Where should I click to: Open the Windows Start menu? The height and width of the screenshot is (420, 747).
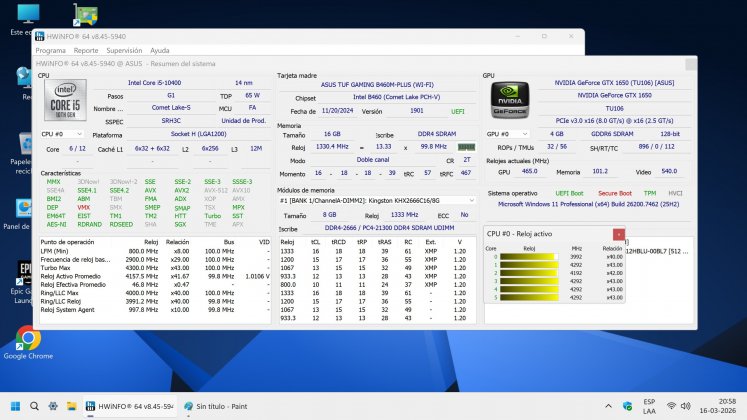tap(15, 407)
